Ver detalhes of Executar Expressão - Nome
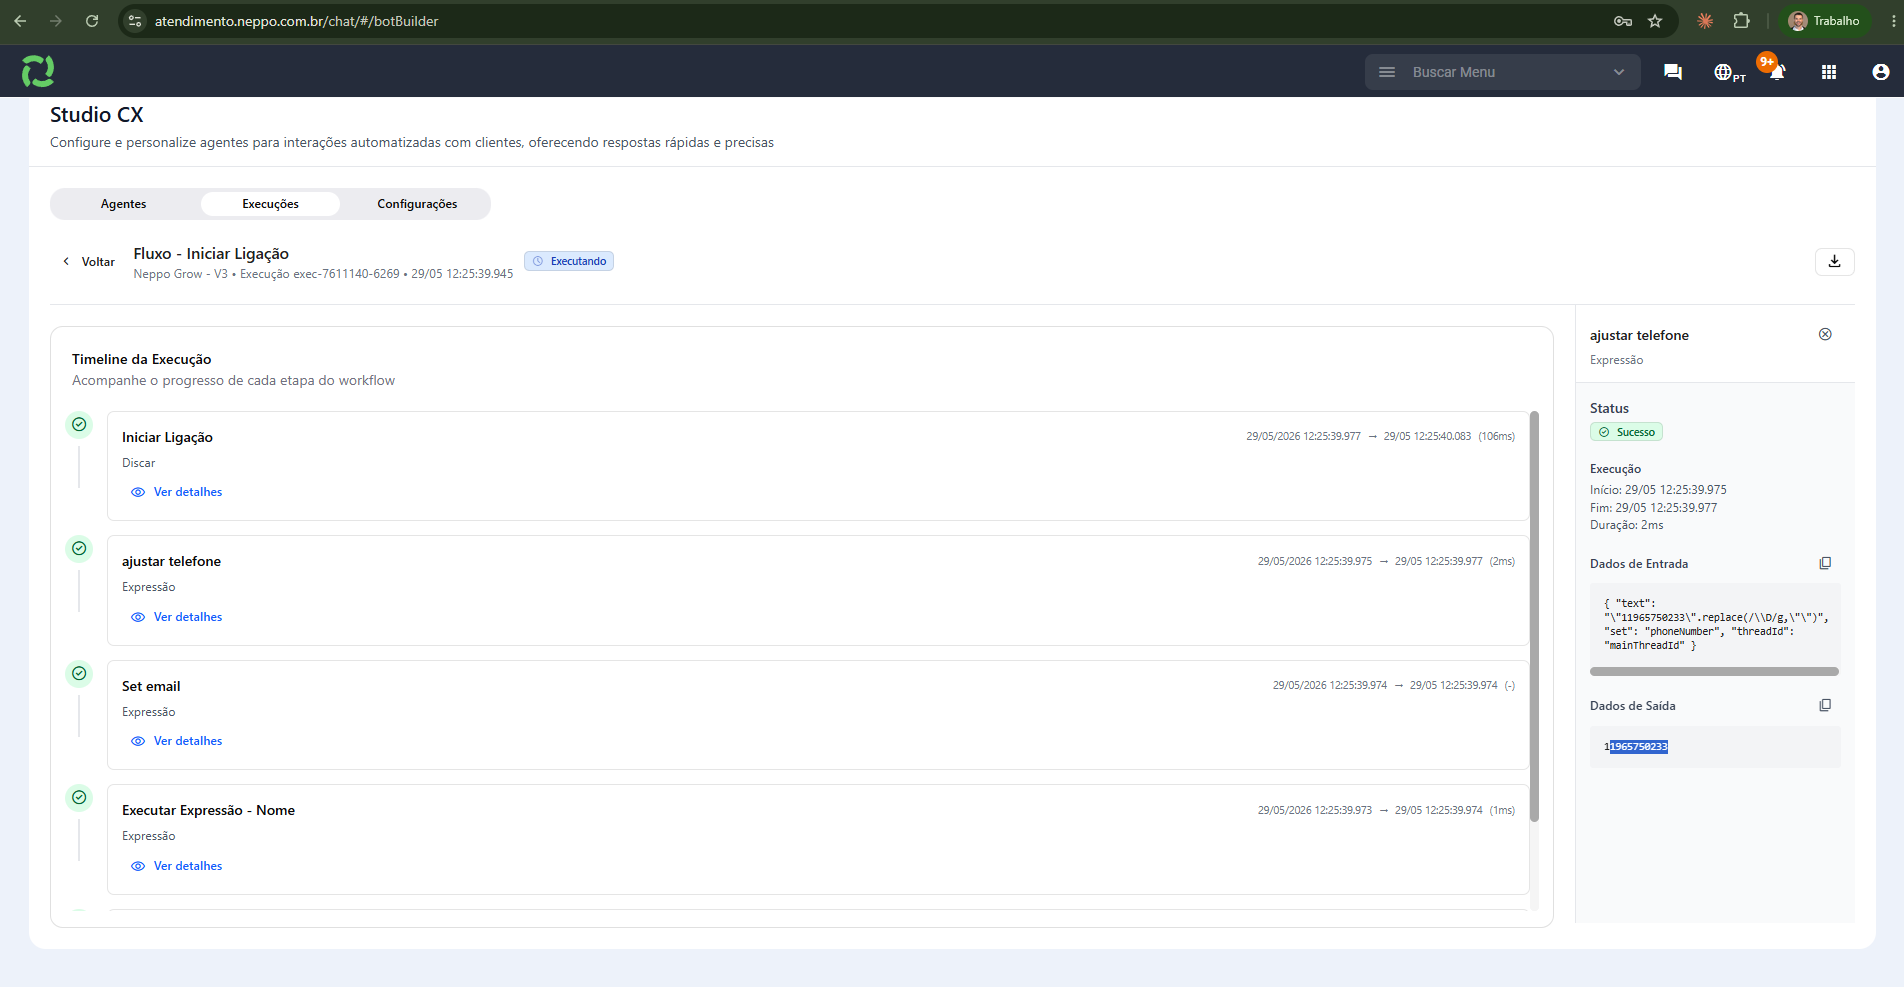Screen dimensions: 1904x987 (x=177, y=866)
